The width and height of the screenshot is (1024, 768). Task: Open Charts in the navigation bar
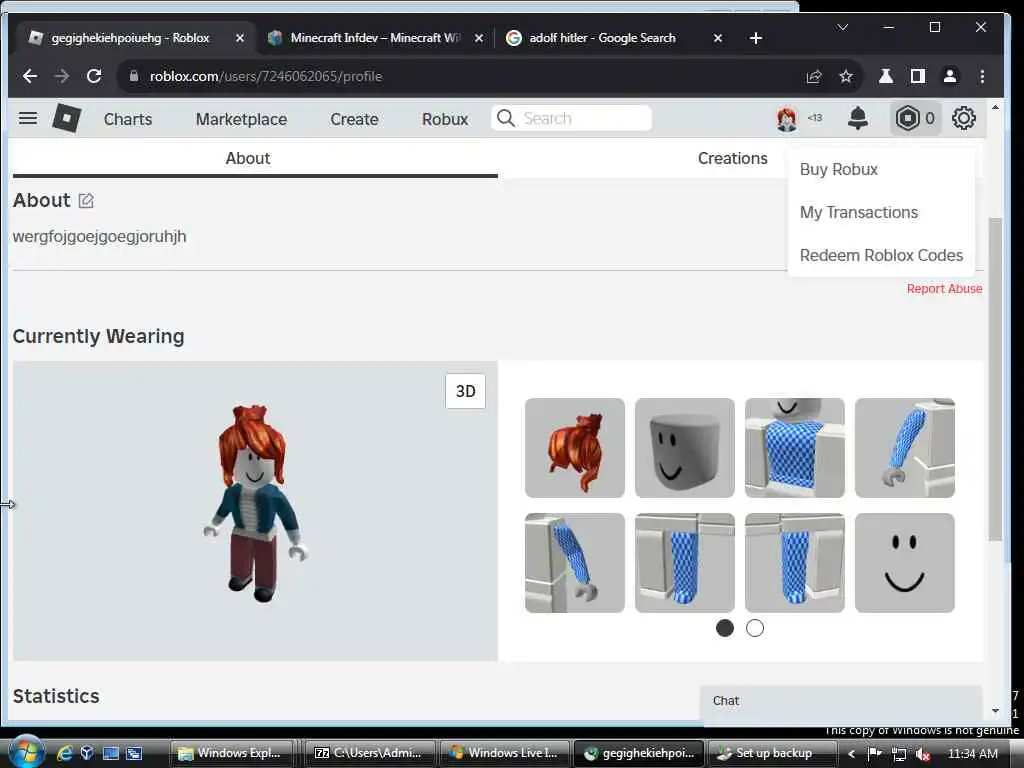[128, 119]
